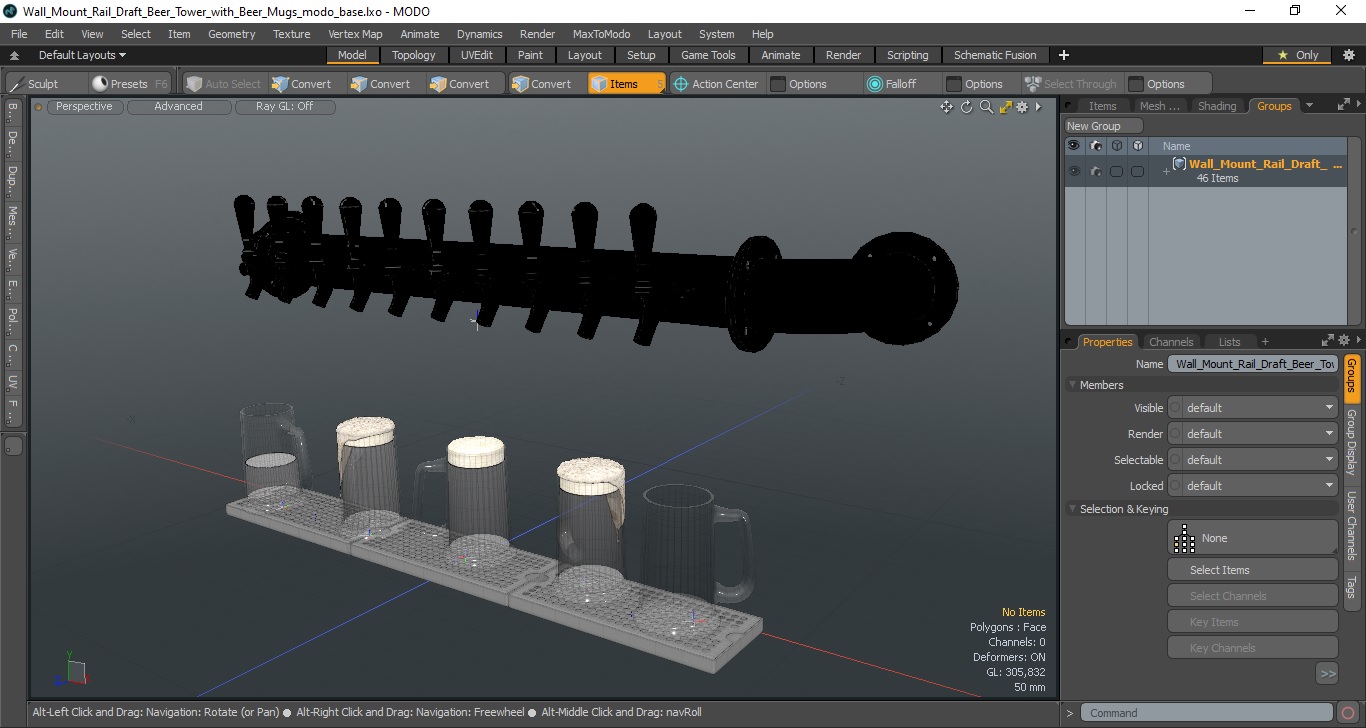
Task: Open the Group Display vertical tab
Action: tap(1351, 444)
